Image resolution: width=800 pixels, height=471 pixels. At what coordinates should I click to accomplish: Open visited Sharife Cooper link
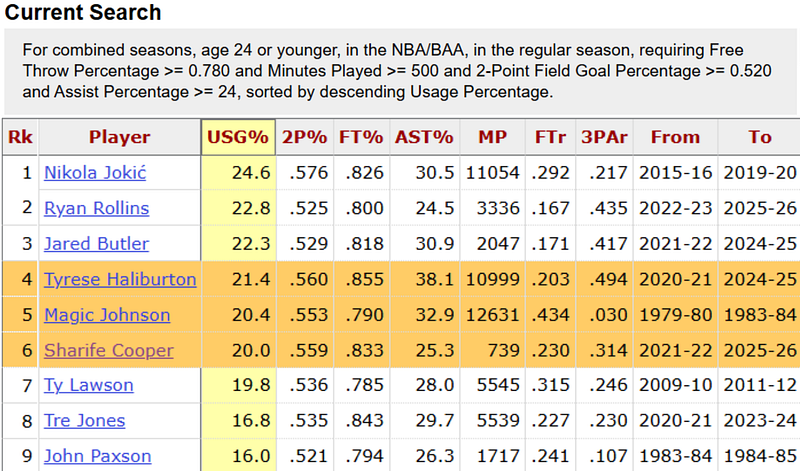109,350
